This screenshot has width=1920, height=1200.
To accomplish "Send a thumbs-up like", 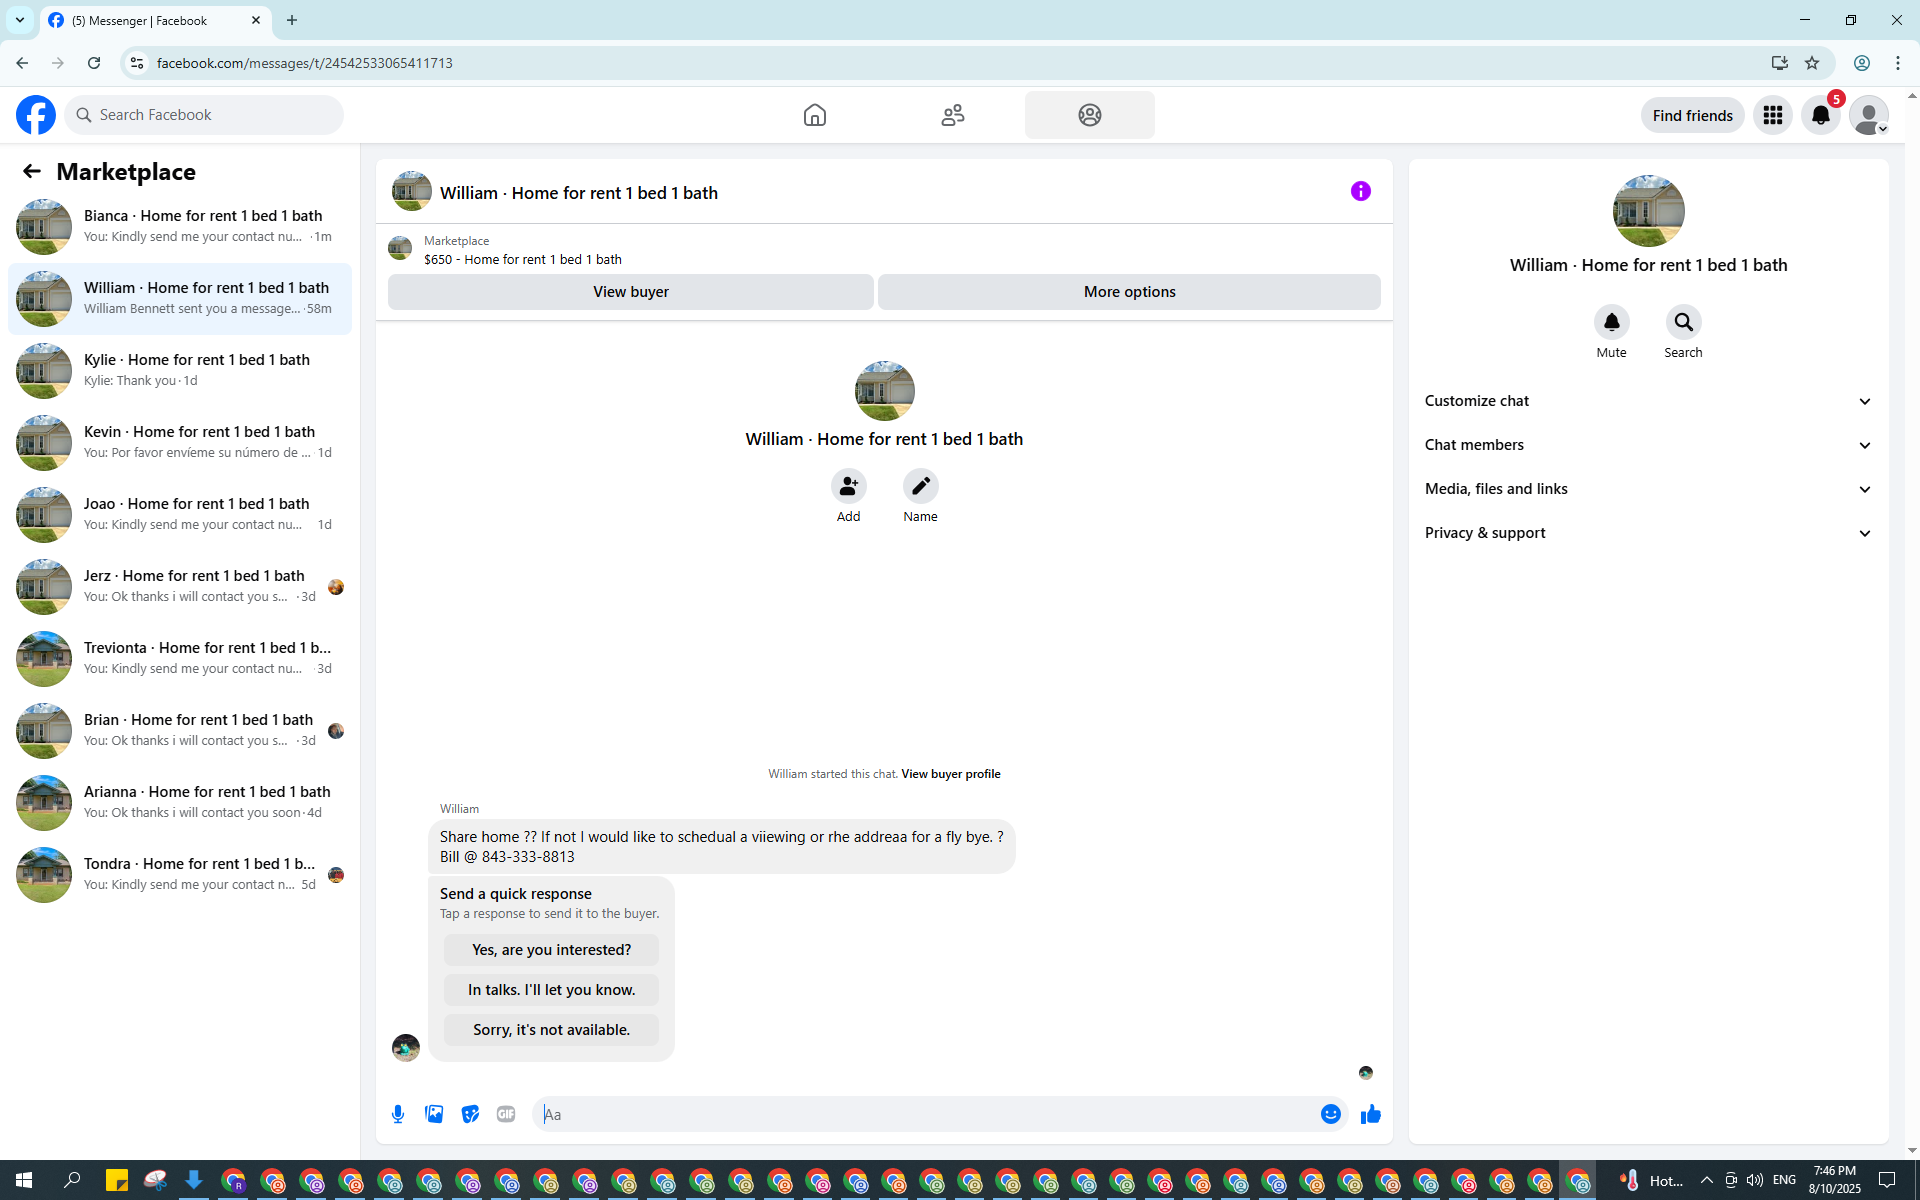I will (1370, 1114).
